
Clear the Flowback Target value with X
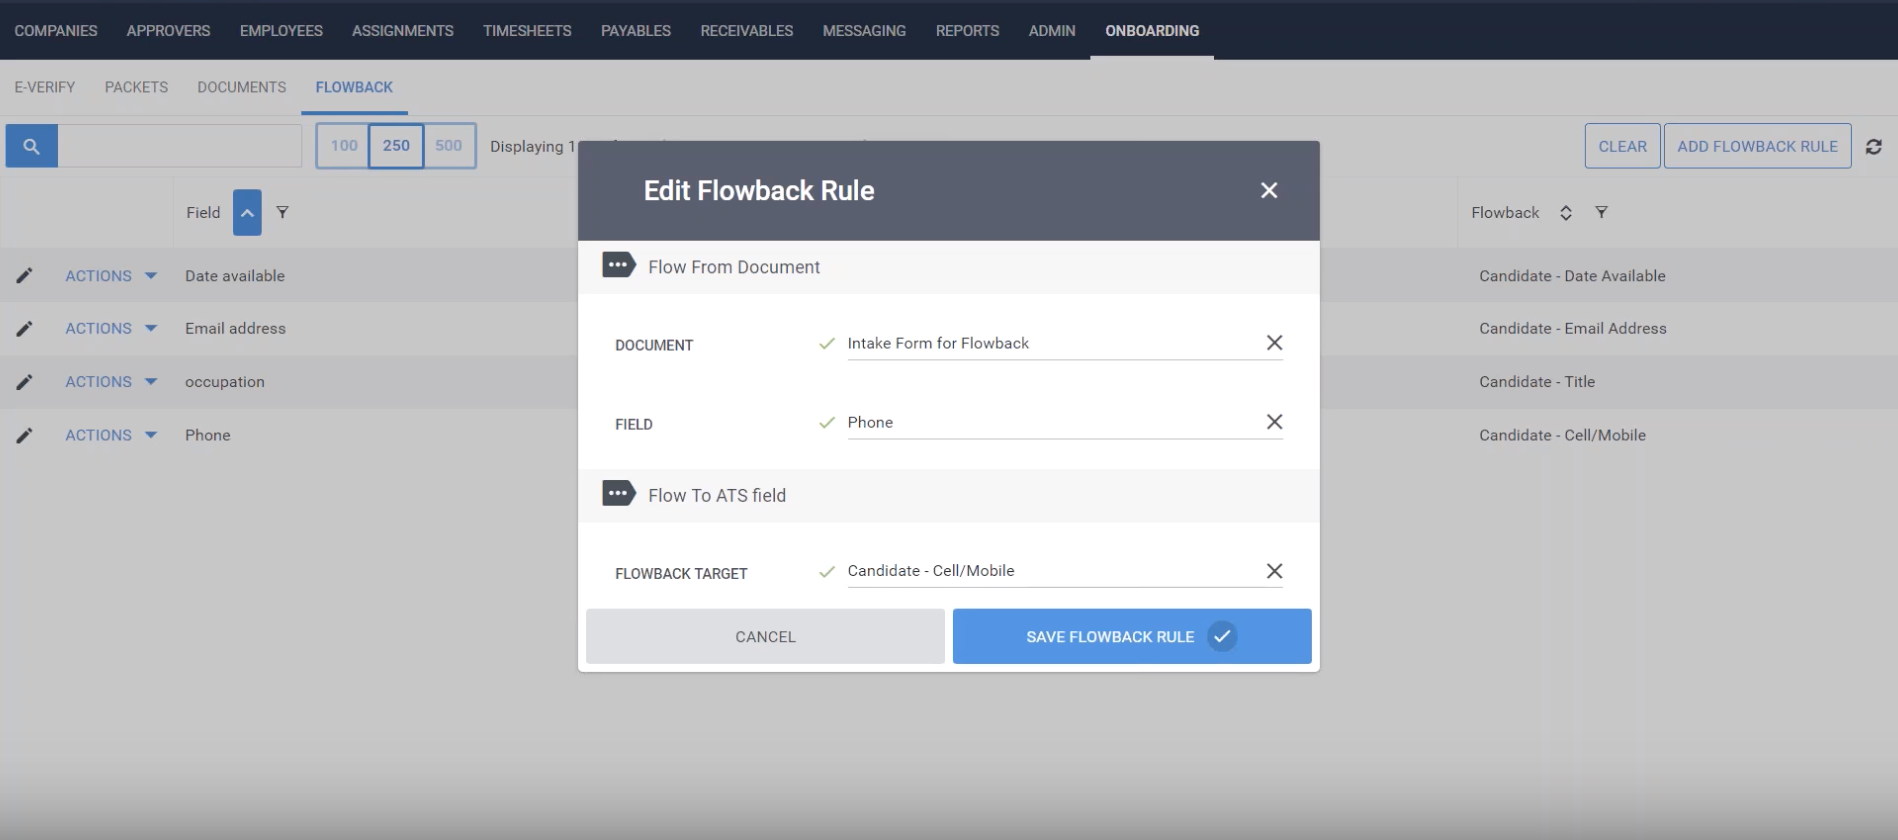pos(1274,571)
